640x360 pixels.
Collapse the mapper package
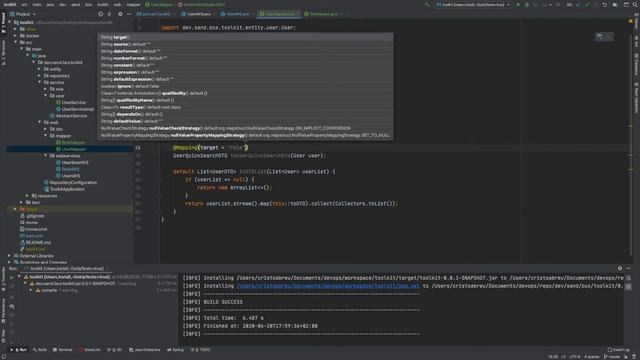(46, 136)
